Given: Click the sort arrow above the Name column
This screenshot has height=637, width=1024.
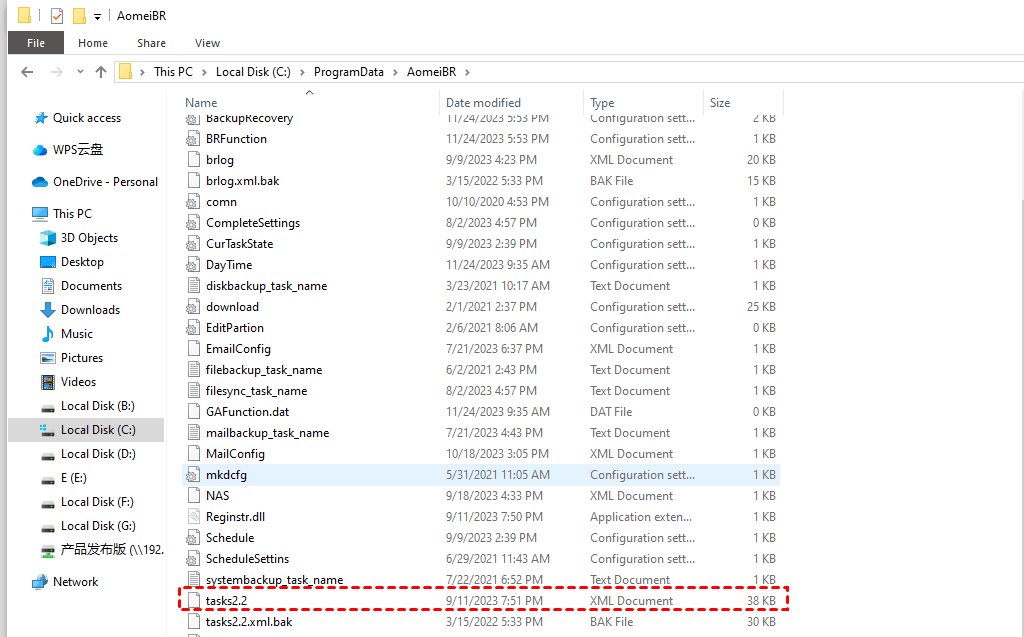Looking at the screenshot, I should coord(309,91).
